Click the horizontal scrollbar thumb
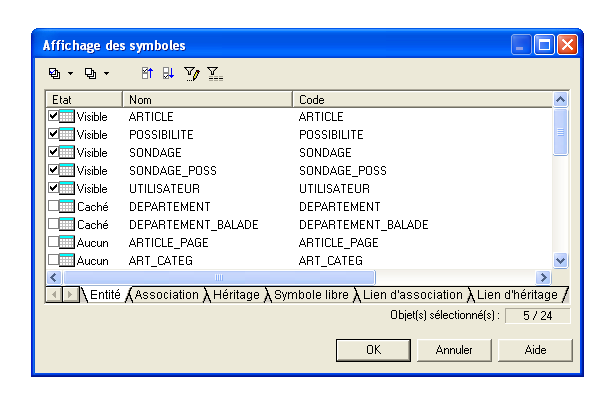The height and width of the screenshot is (402, 614). (219, 278)
